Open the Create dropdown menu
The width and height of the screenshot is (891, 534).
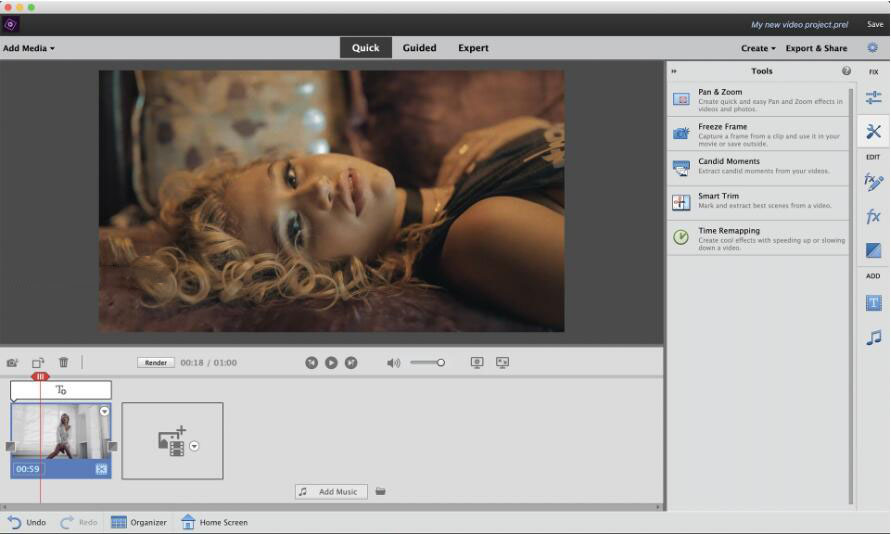tap(758, 48)
